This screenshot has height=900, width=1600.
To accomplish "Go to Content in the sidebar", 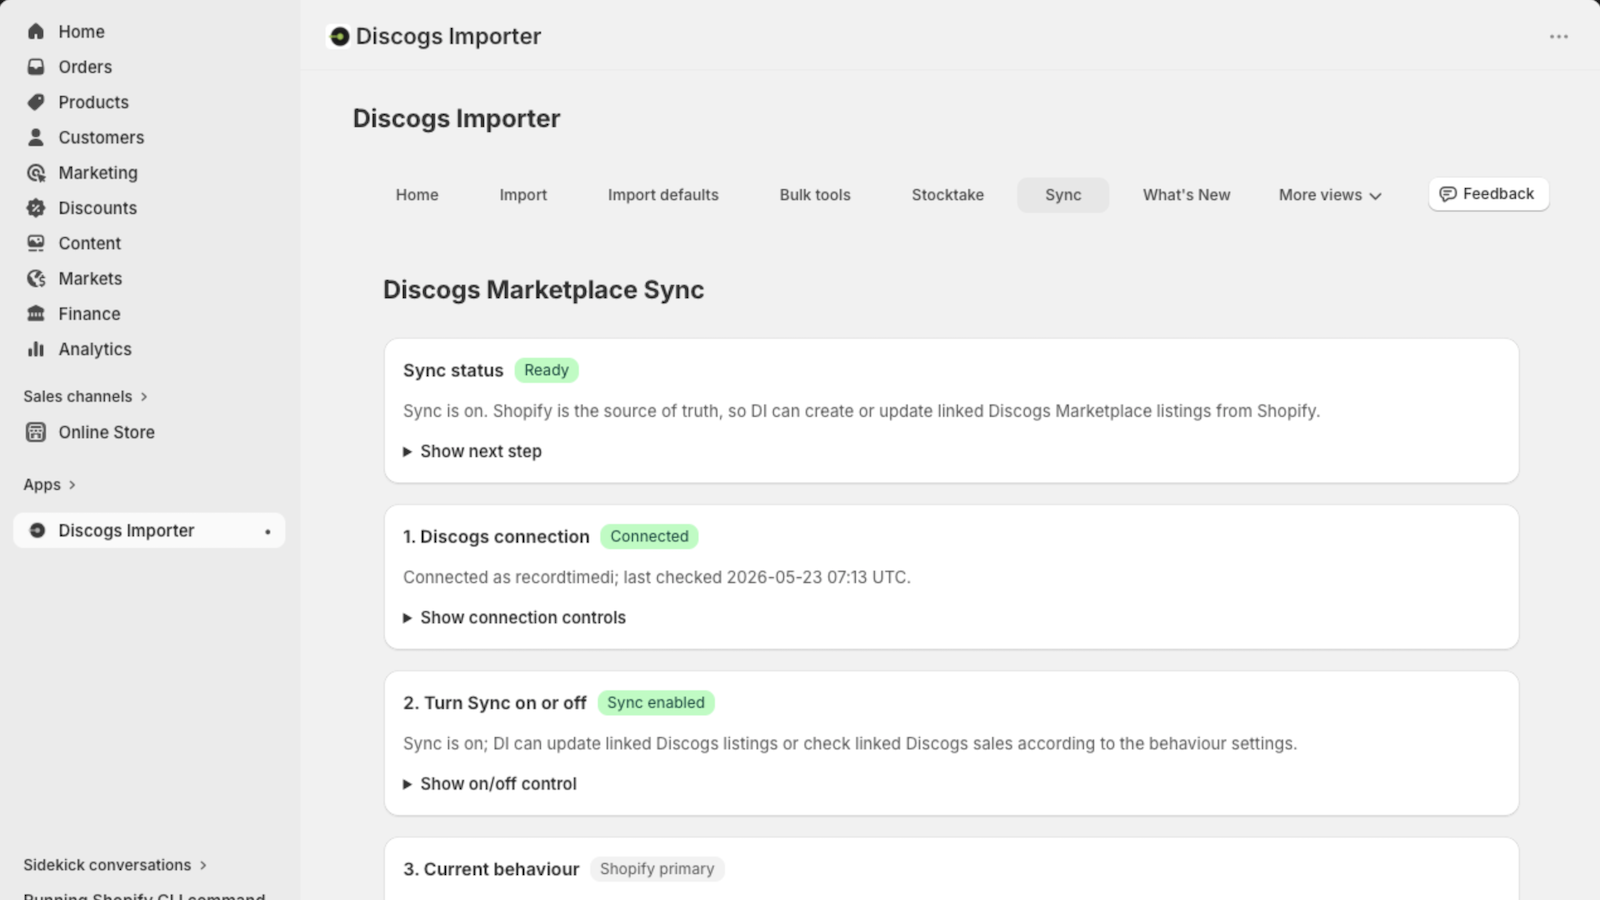I will 89,243.
